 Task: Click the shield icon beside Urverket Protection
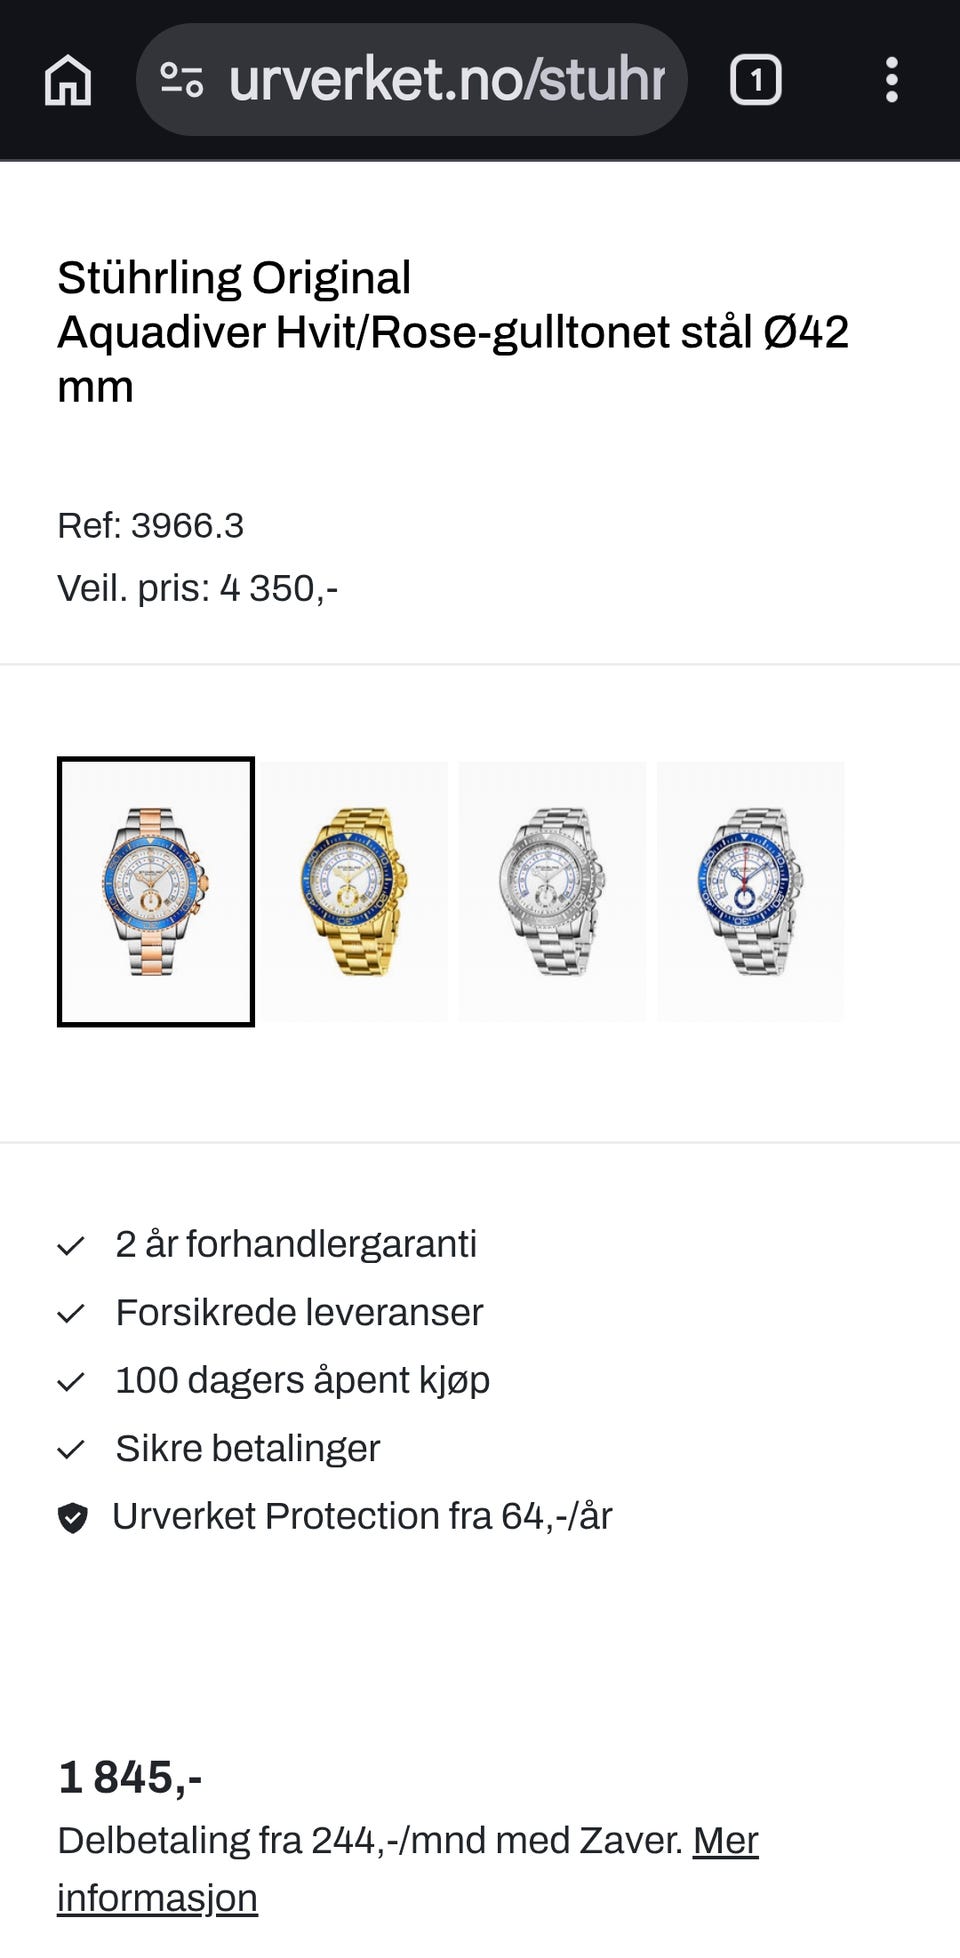pyautogui.click(x=73, y=1518)
